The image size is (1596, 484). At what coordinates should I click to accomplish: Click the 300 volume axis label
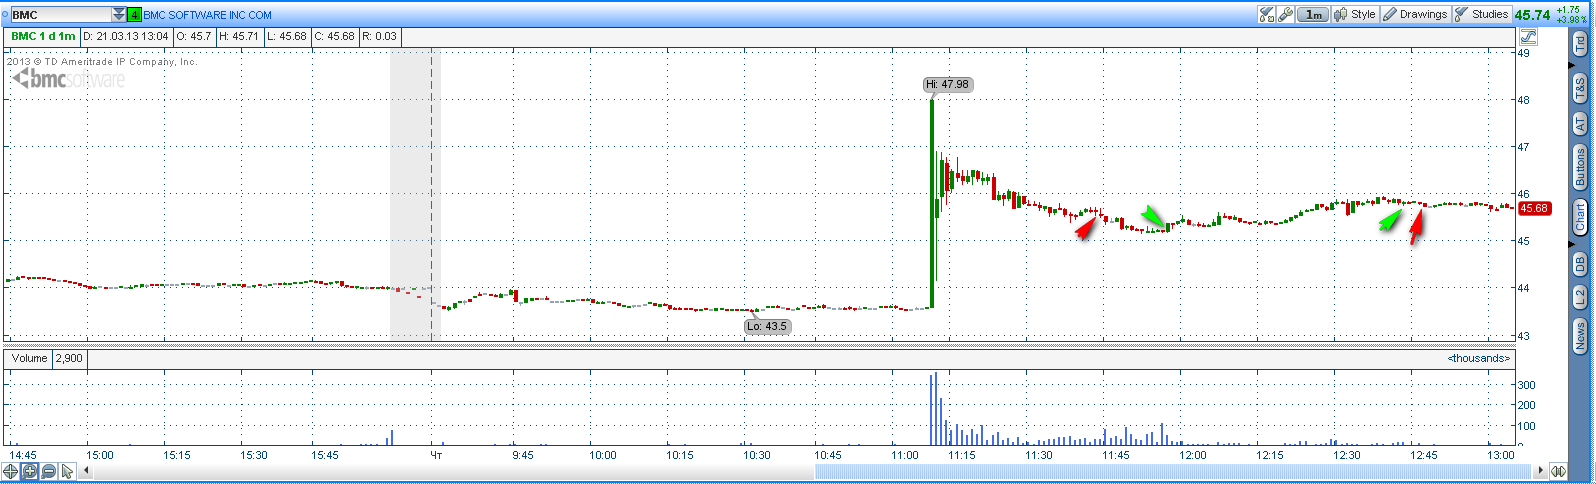point(1527,385)
